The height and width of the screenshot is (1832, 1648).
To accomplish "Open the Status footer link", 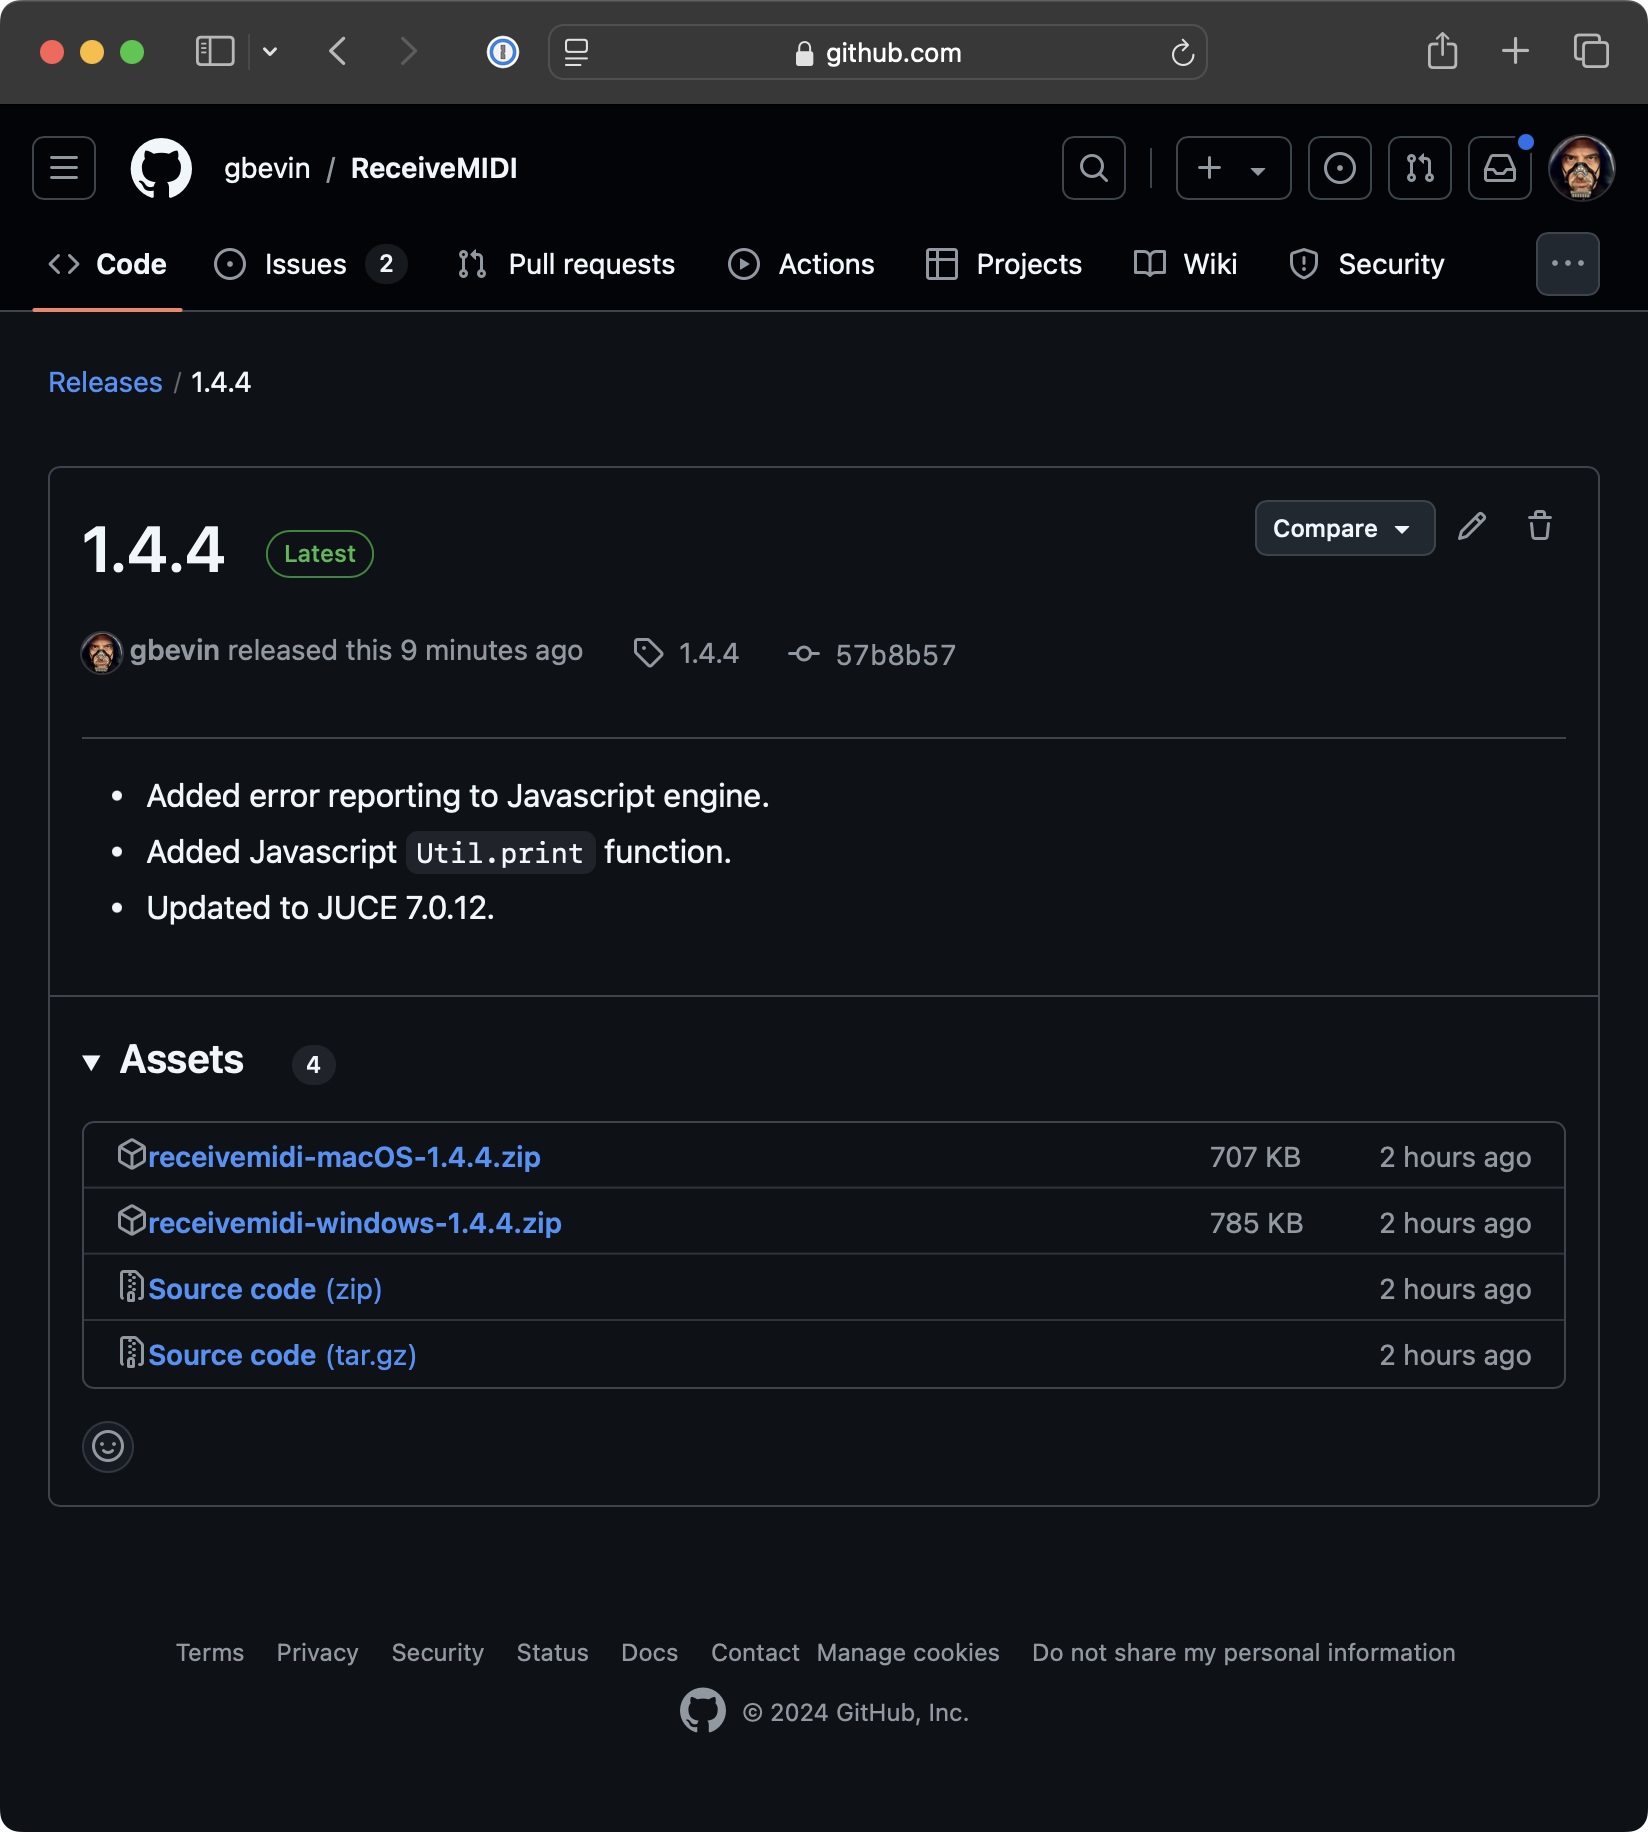I will tap(552, 1653).
